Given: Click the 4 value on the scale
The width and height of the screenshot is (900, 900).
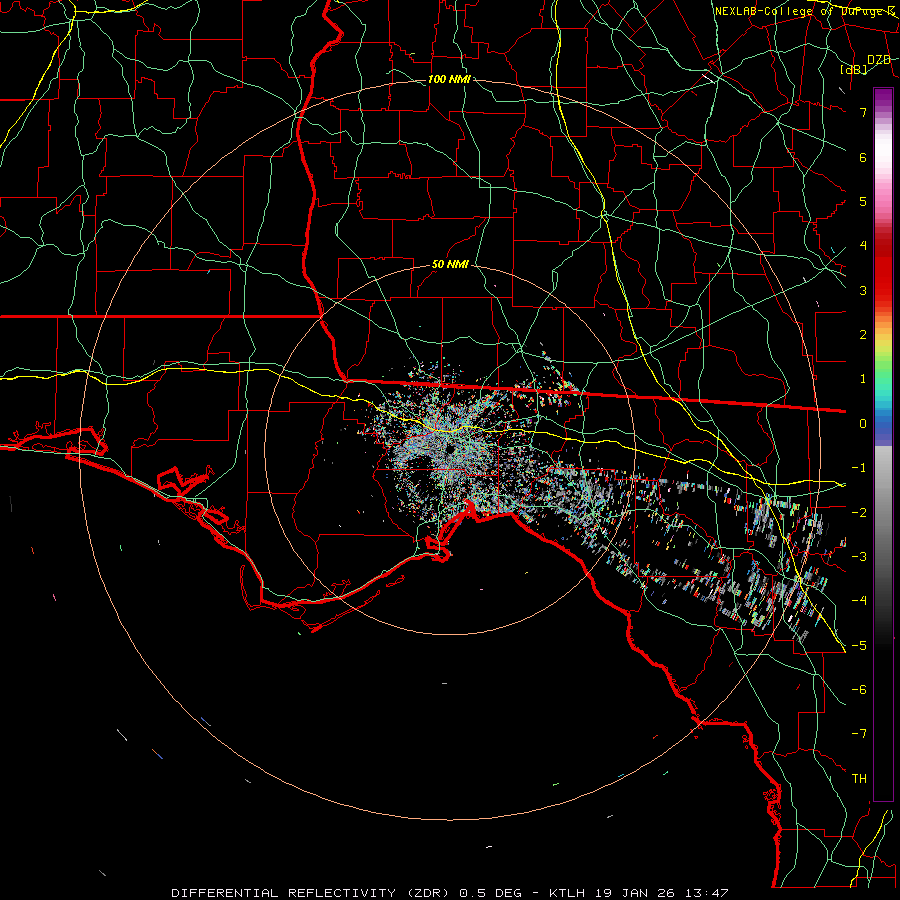Looking at the screenshot, I should (863, 246).
